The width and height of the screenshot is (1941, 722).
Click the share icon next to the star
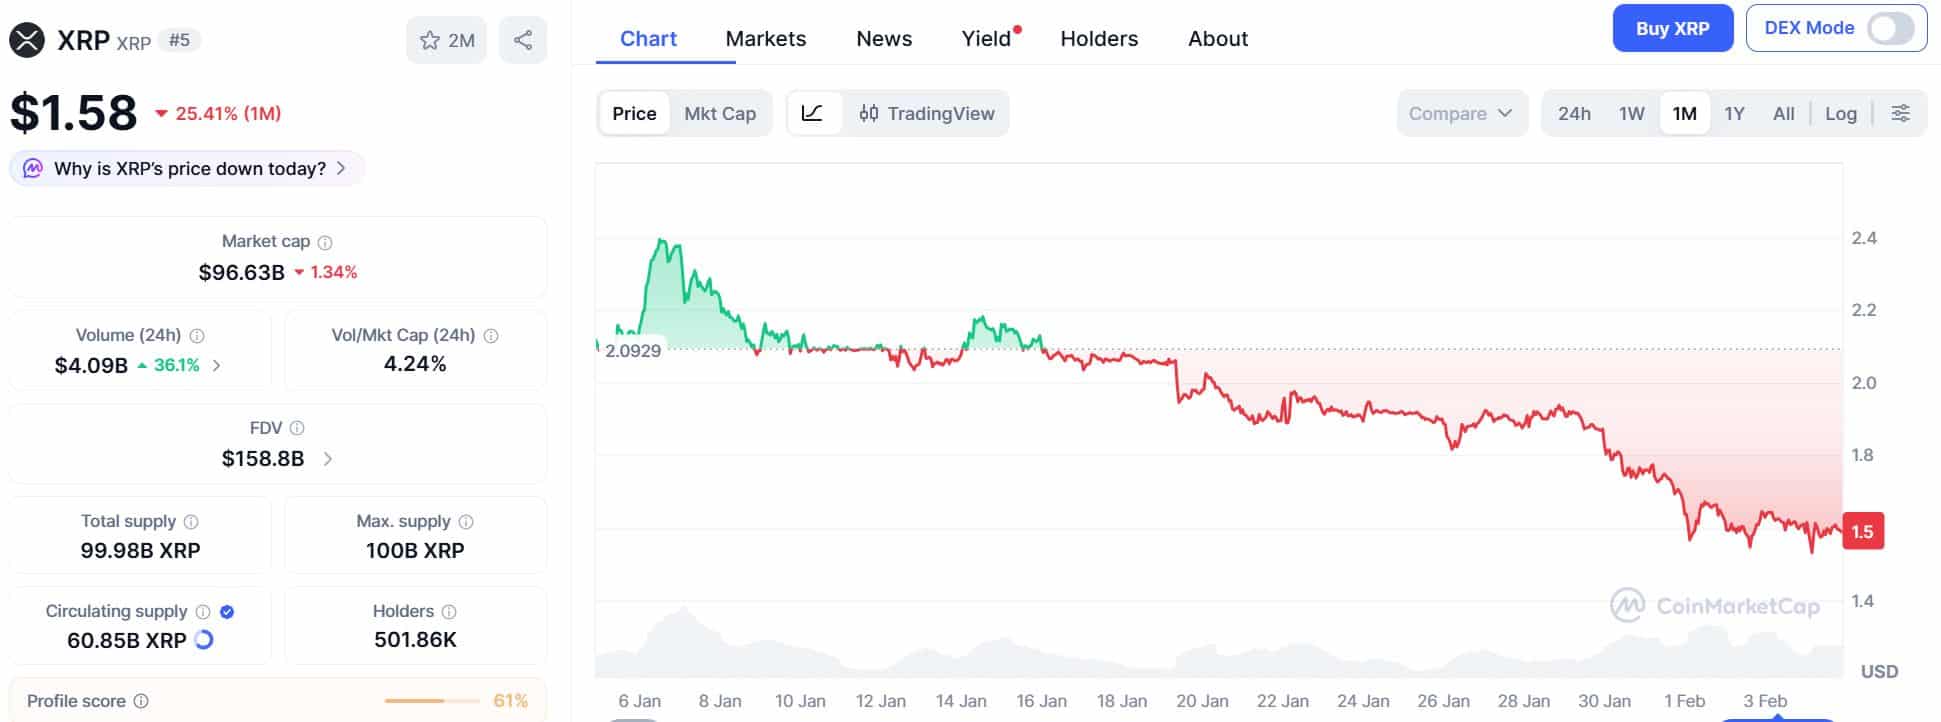pyautogui.click(x=523, y=40)
